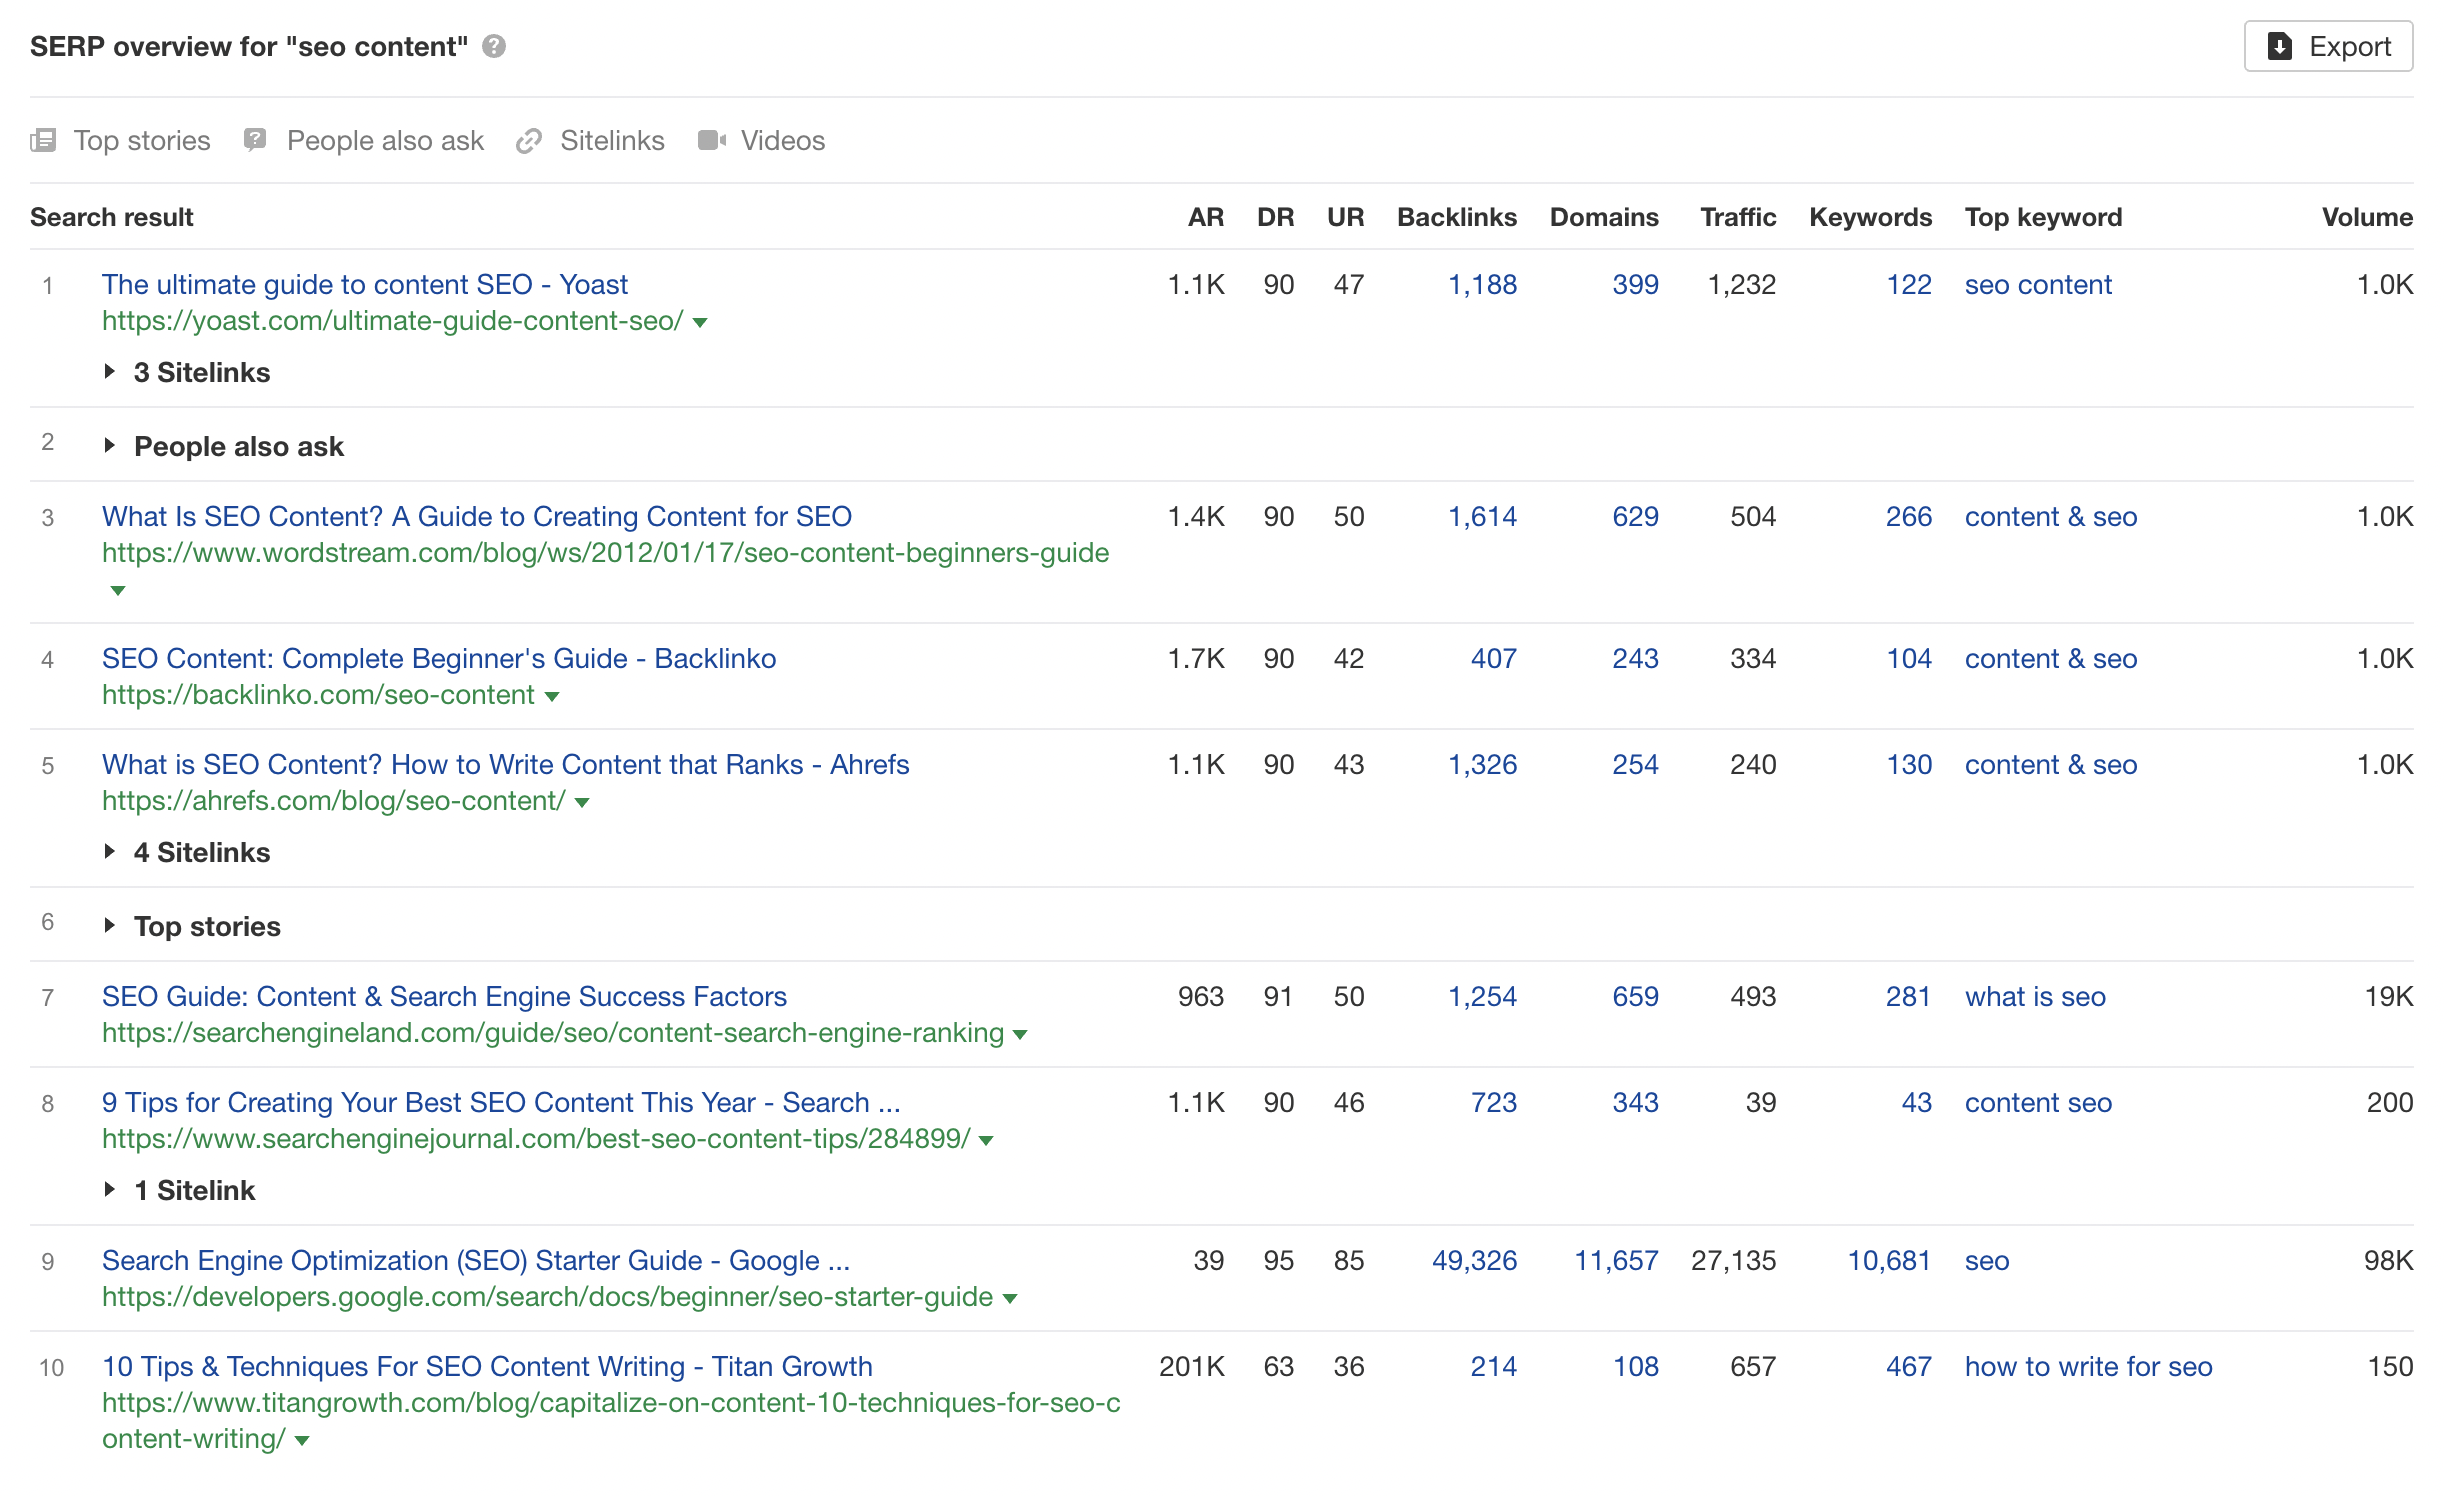Open The ultimate guide to content SEO - Yoast
Viewport: 2444px width, 1496px height.
click(365, 284)
